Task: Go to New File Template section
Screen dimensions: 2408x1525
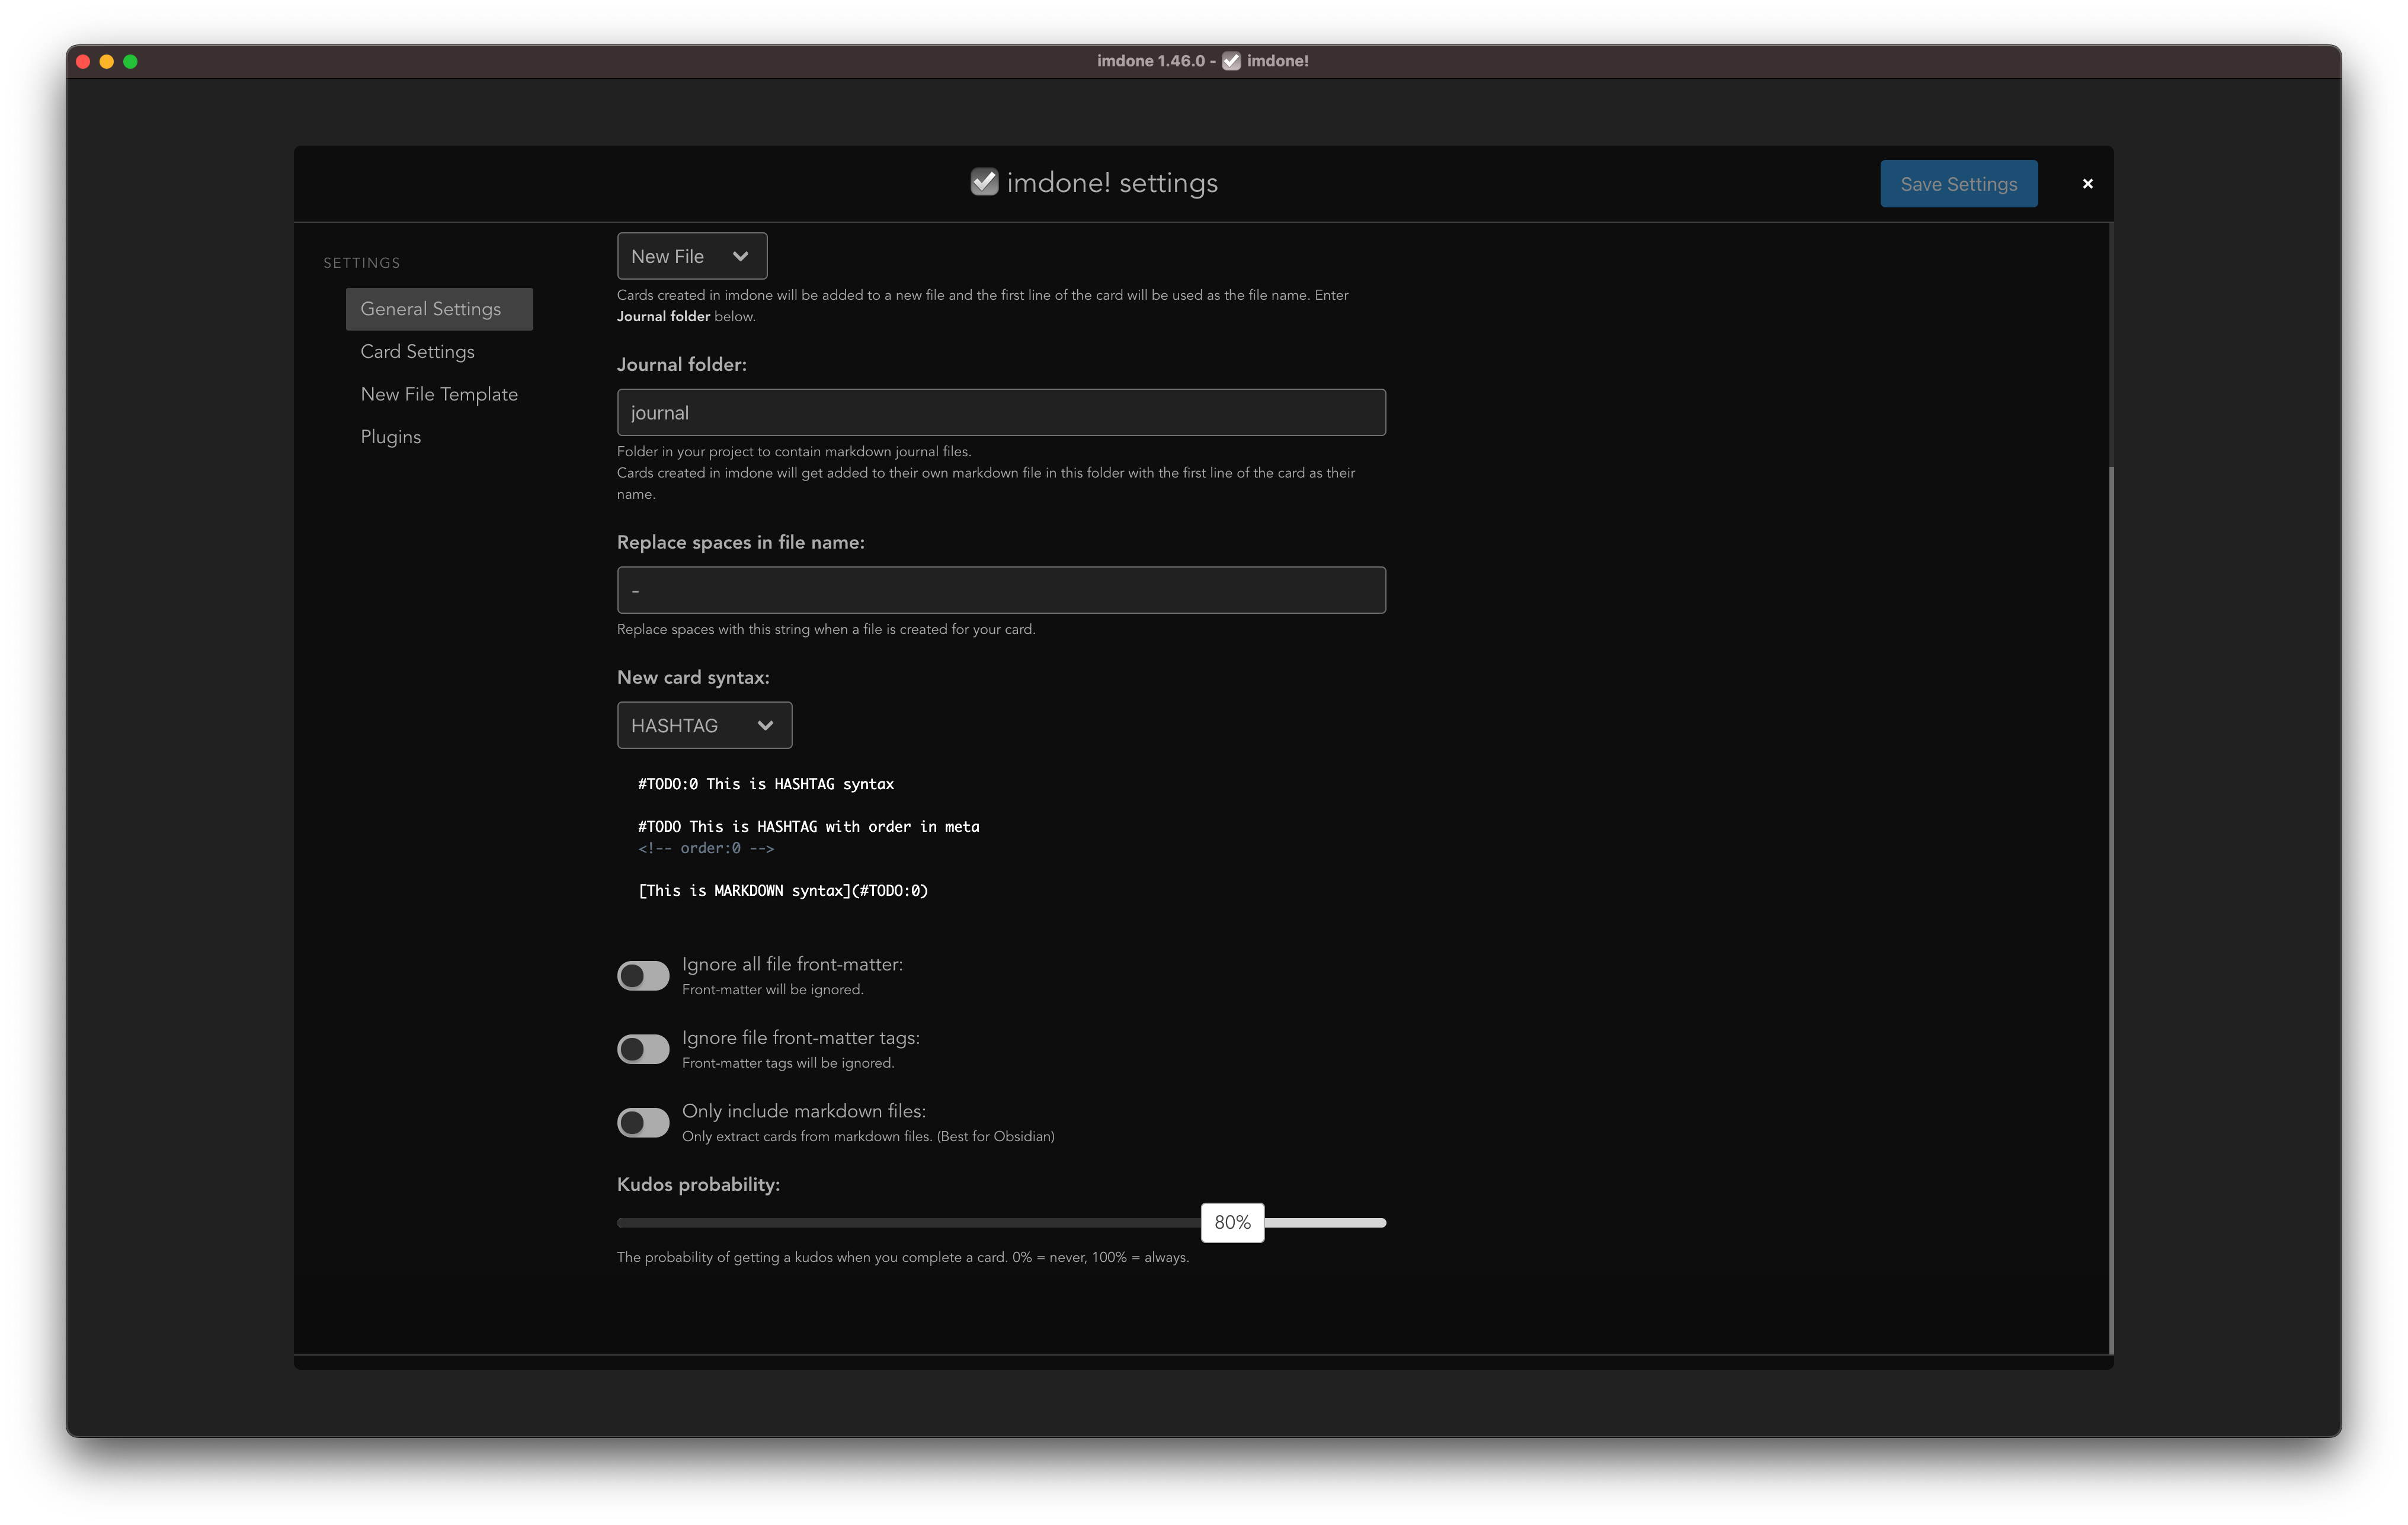Action: (x=439, y=394)
